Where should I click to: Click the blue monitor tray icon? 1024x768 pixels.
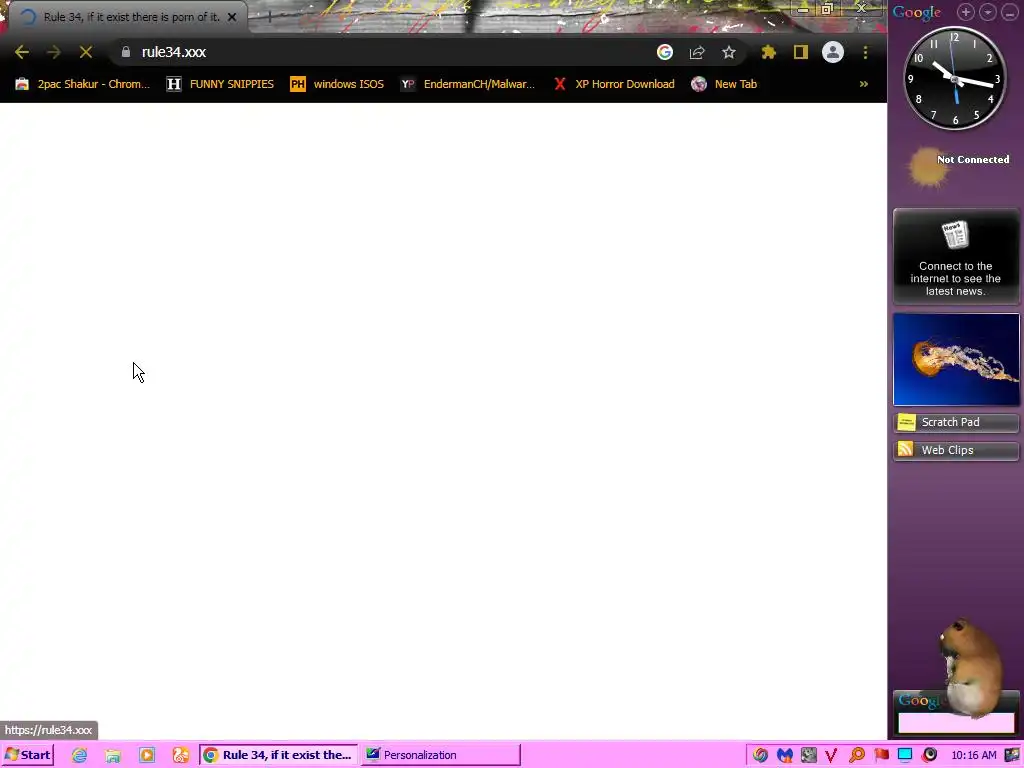905,755
